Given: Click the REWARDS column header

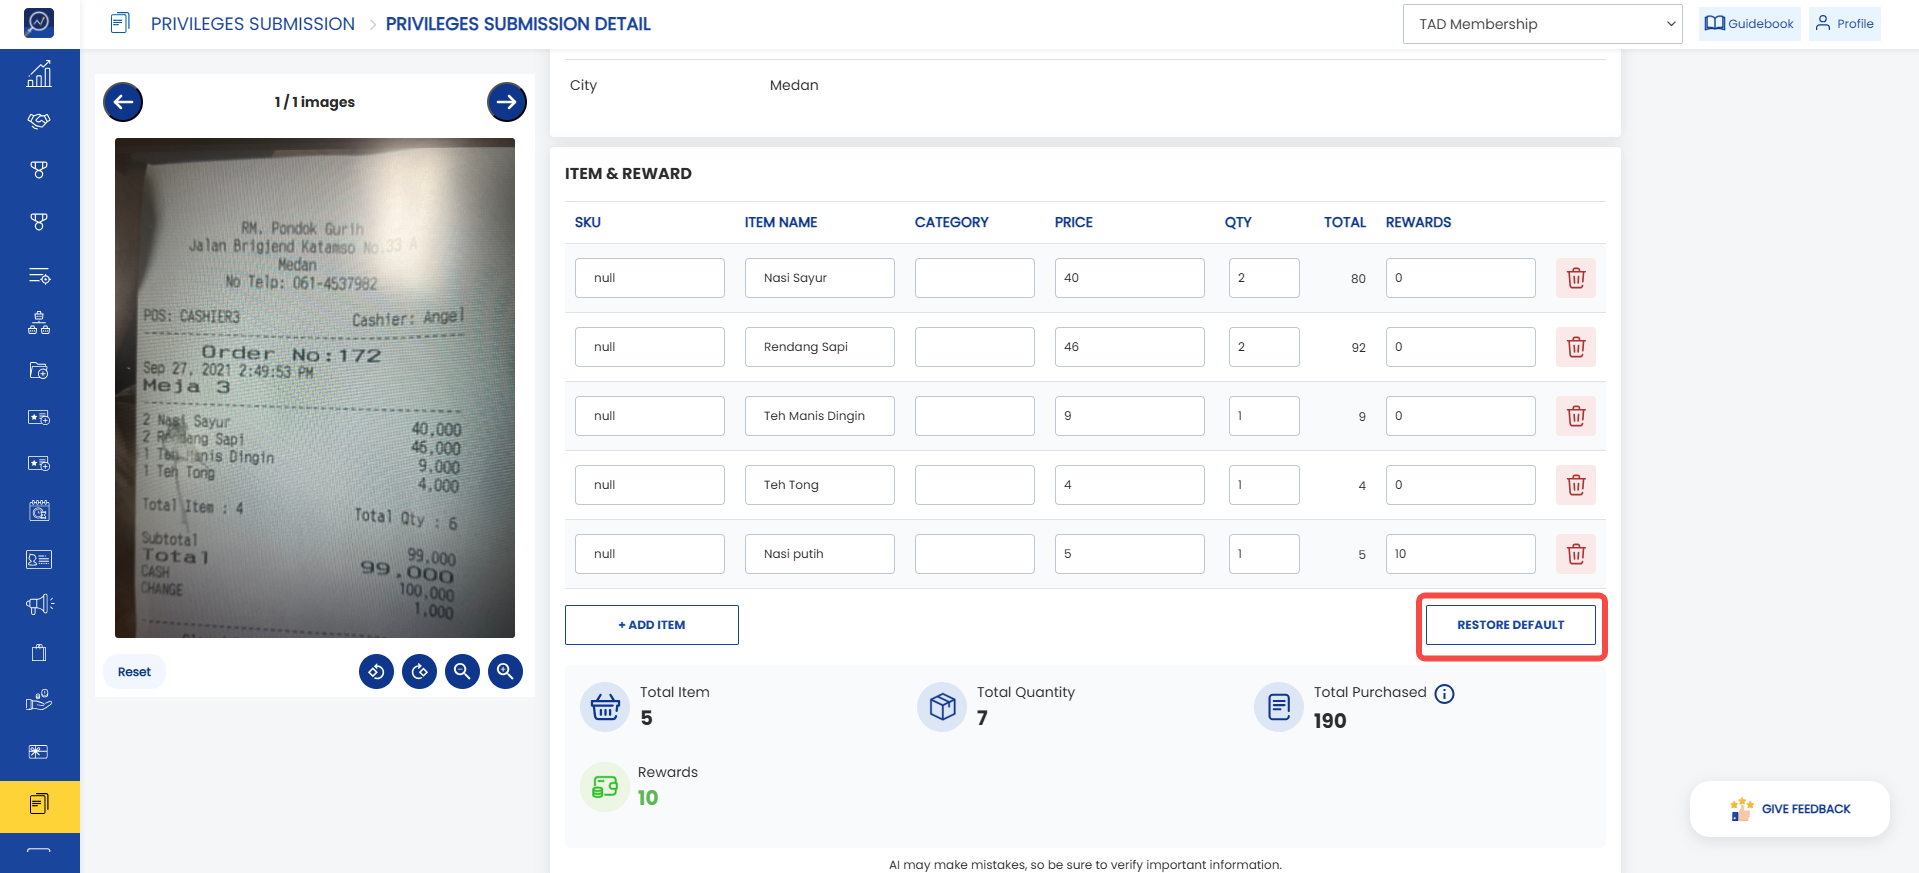Looking at the screenshot, I should tap(1418, 222).
